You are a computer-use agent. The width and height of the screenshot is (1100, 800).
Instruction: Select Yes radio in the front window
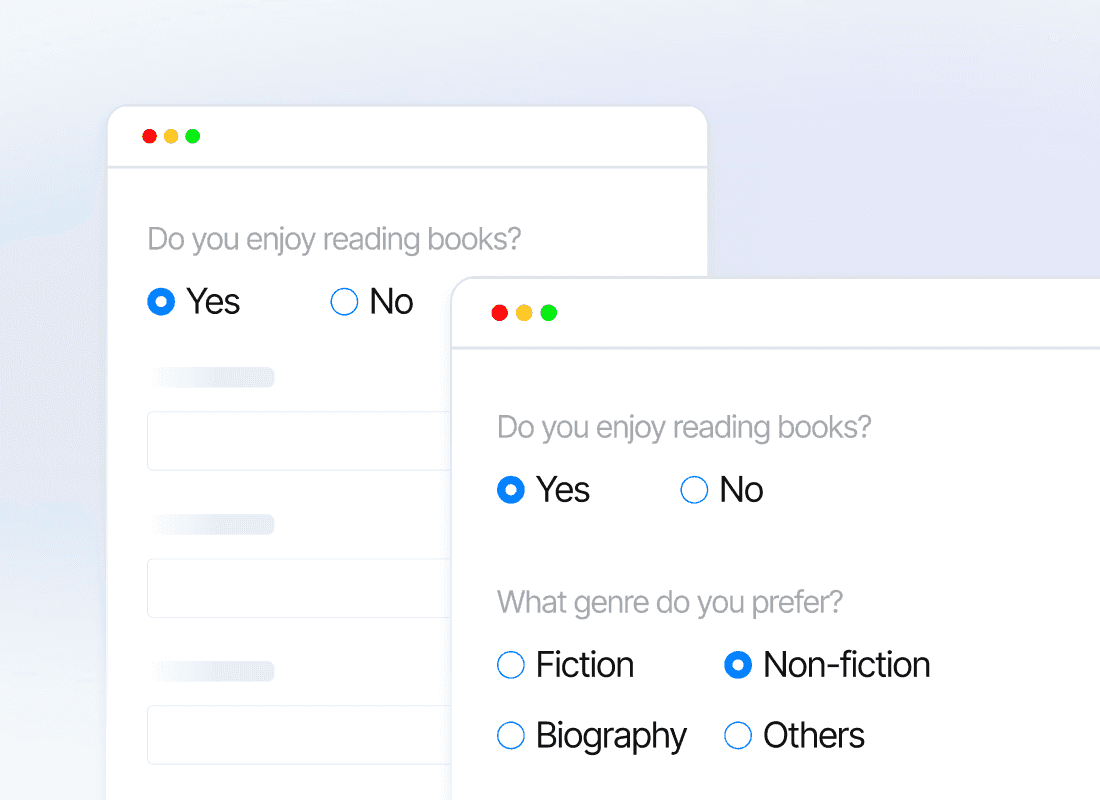coord(511,490)
